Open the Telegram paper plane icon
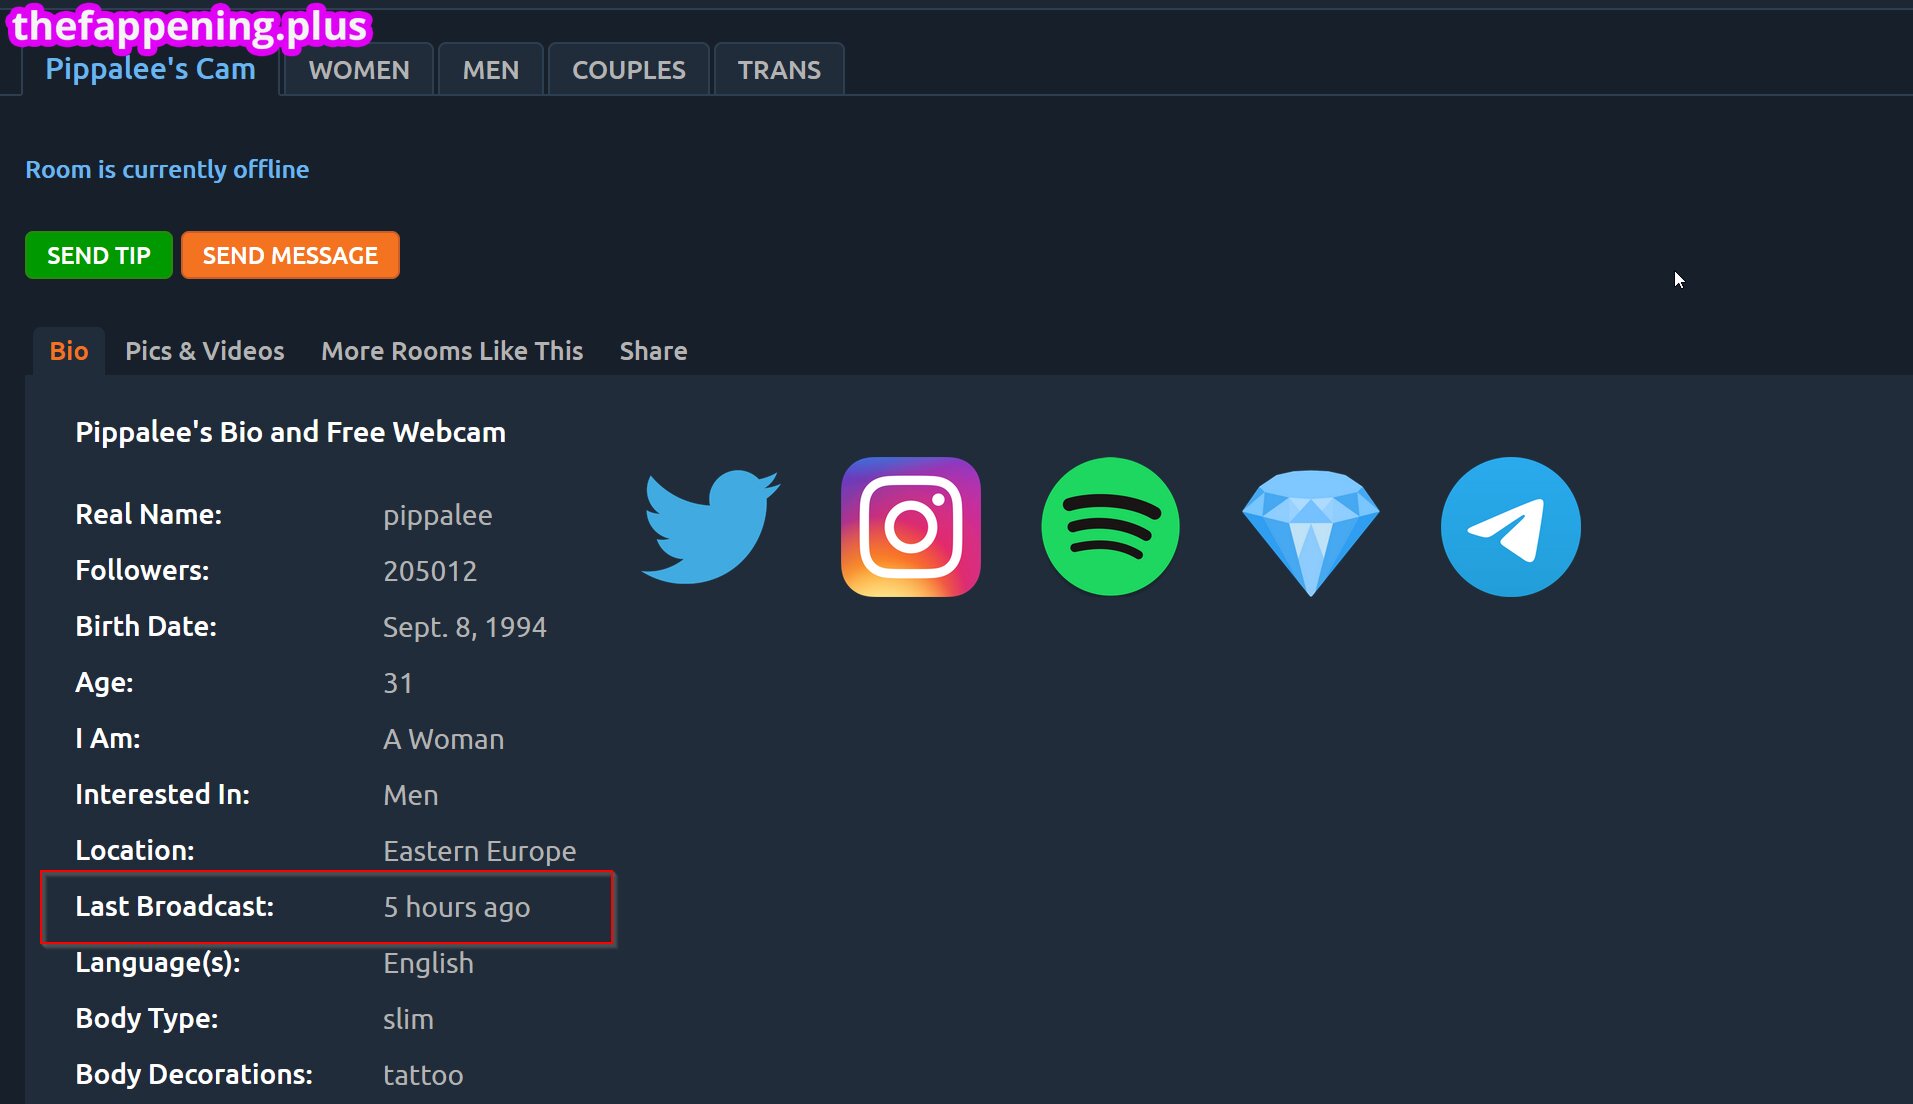This screenshot has width=1913, height=1104. point(1510,527)
